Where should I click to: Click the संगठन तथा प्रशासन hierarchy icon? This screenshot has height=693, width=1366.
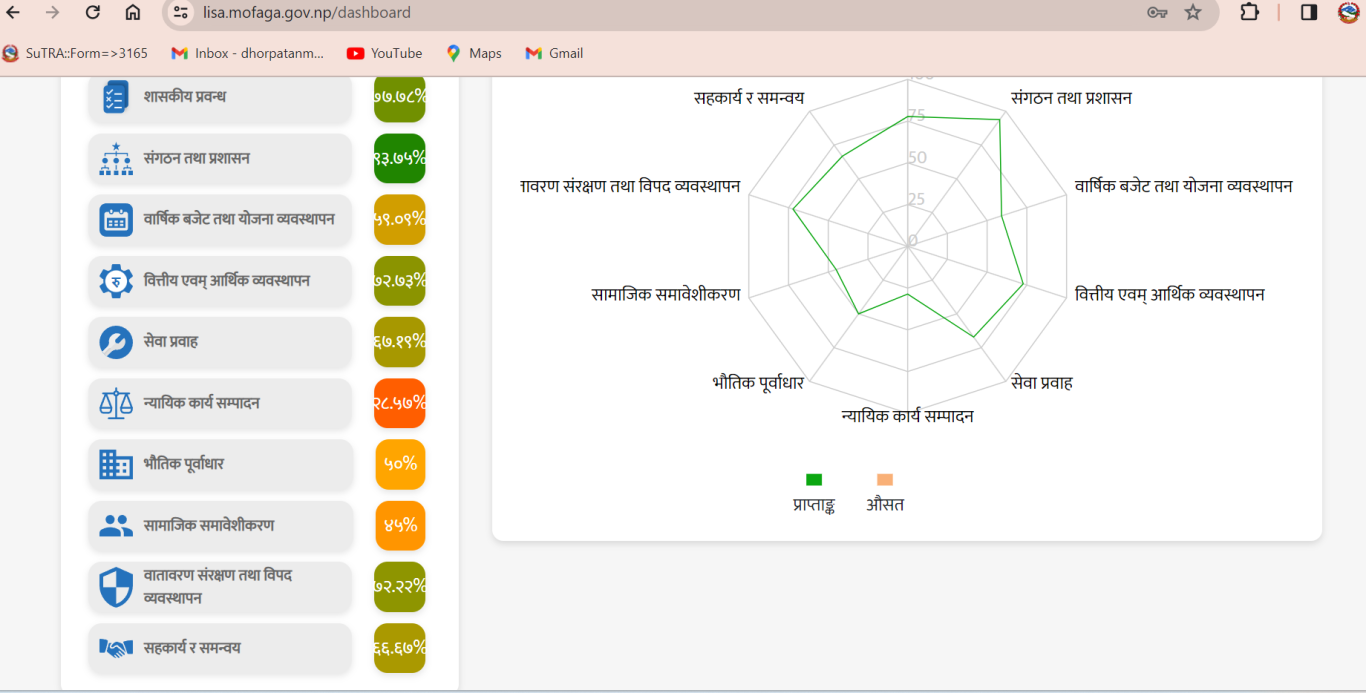pyautogui.click(x=116, y=159)
